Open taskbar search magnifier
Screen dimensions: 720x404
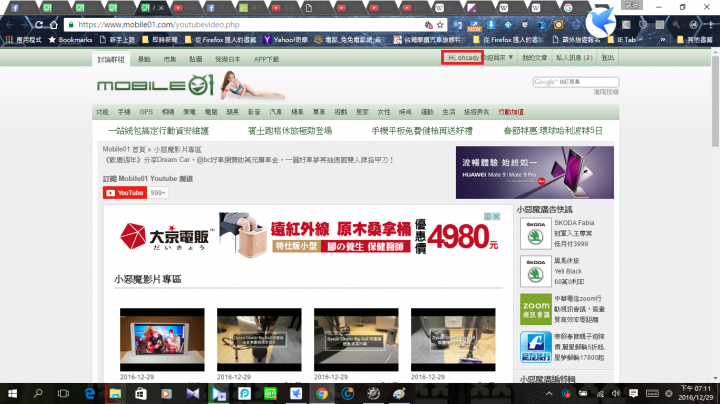tap(38, 393)
